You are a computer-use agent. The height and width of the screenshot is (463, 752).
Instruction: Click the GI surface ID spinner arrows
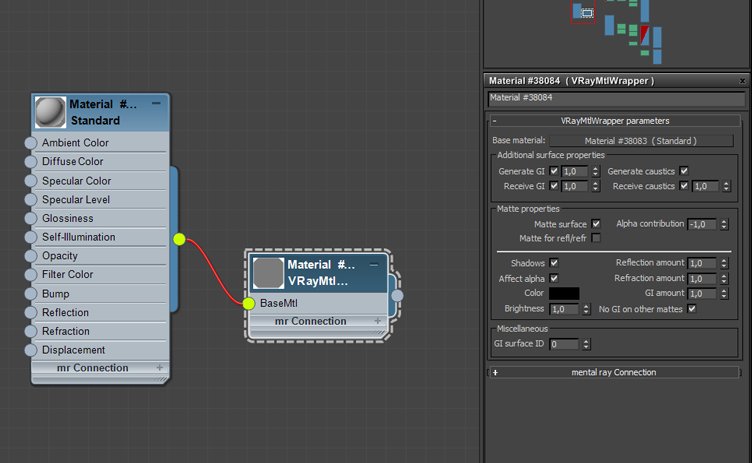[x=586, y=344]
